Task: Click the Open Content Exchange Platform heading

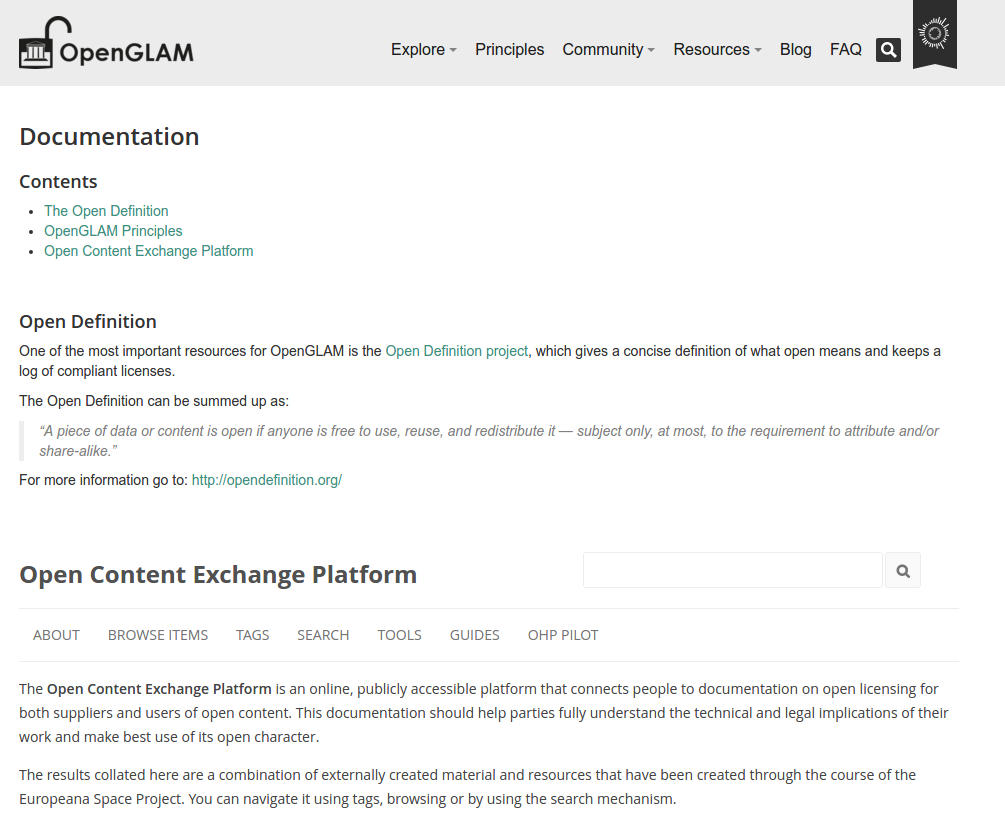Action: (218, 574)
